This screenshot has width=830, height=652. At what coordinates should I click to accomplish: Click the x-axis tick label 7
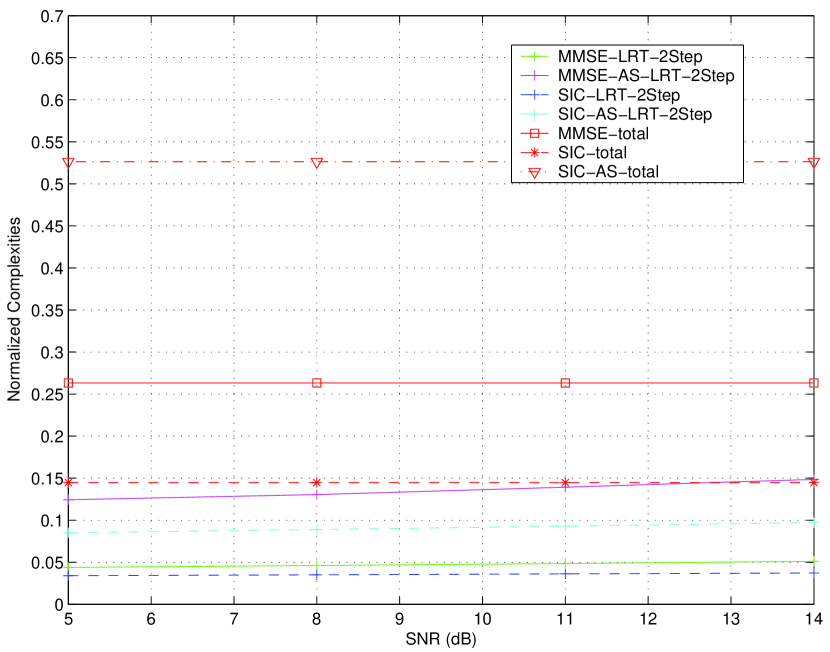coord(234,618)
